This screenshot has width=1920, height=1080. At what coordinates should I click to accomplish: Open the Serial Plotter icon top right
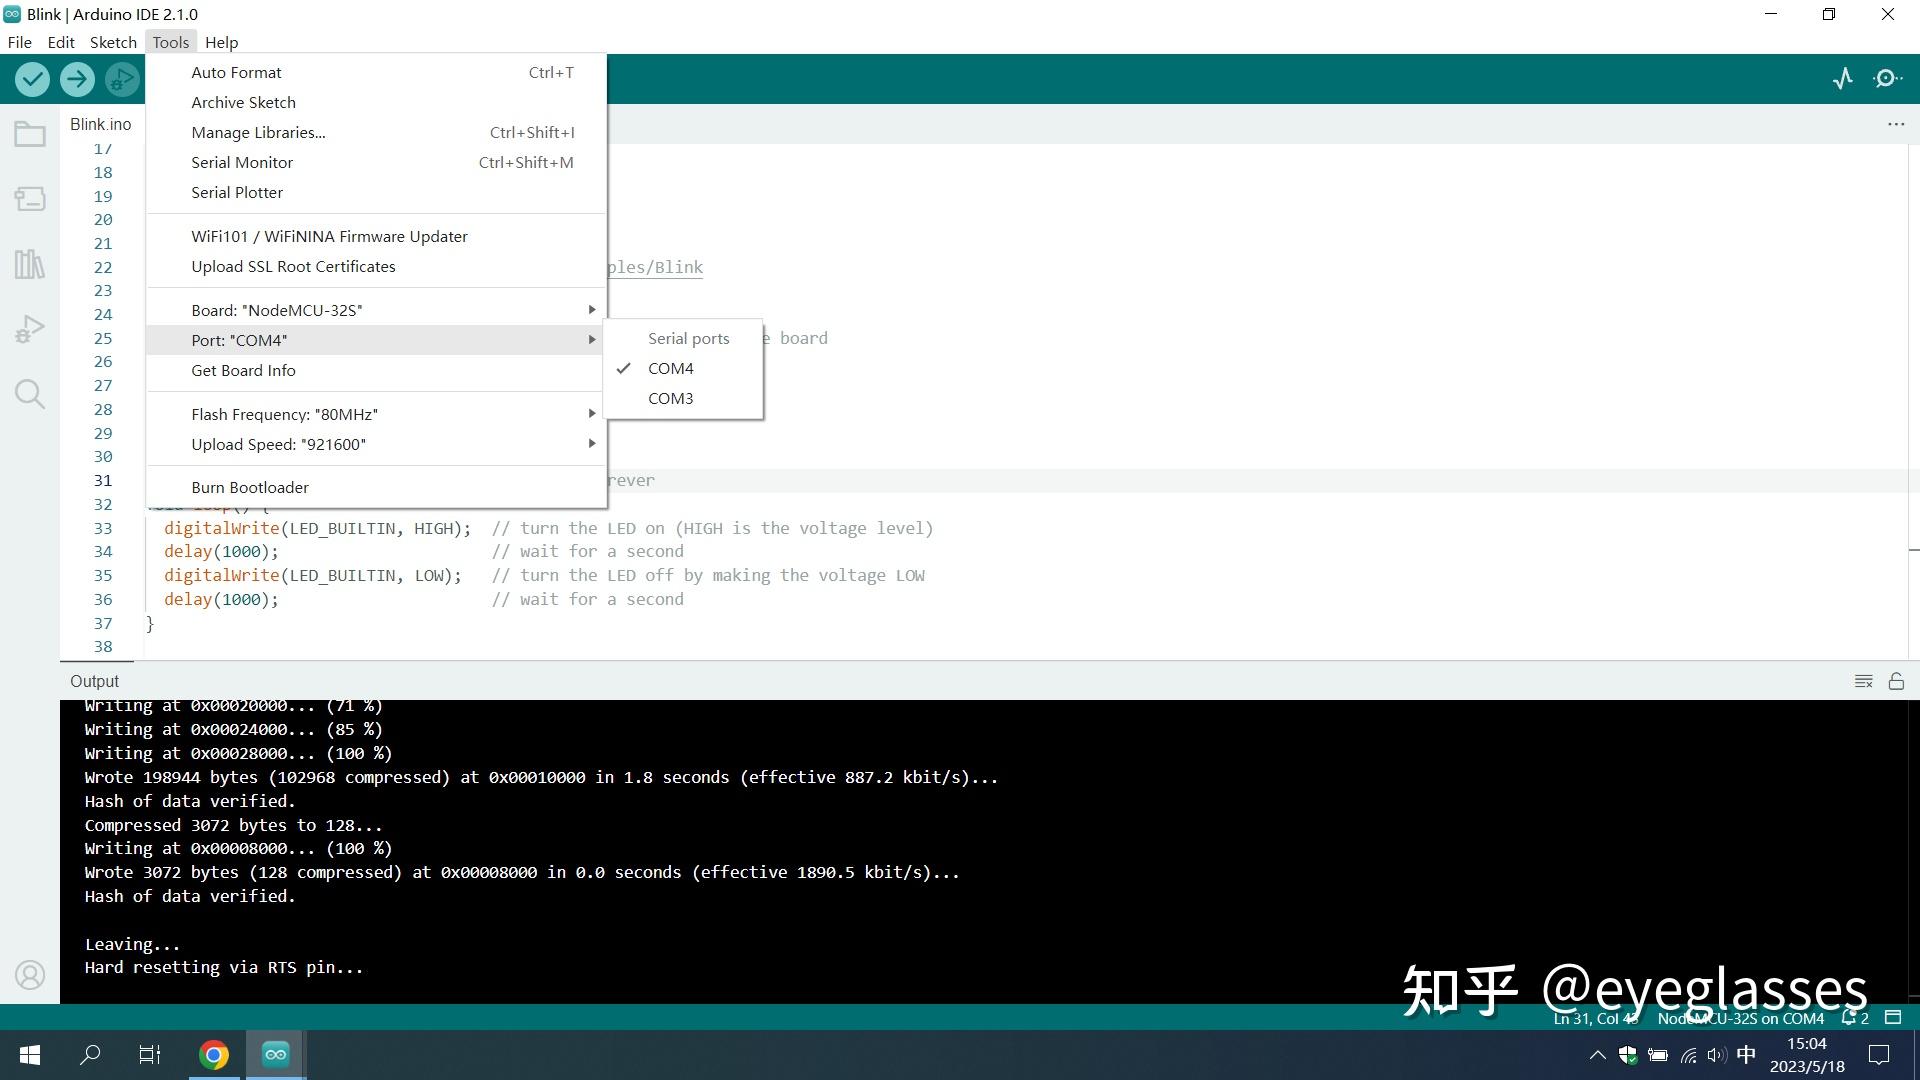[x=1843, y=78]
